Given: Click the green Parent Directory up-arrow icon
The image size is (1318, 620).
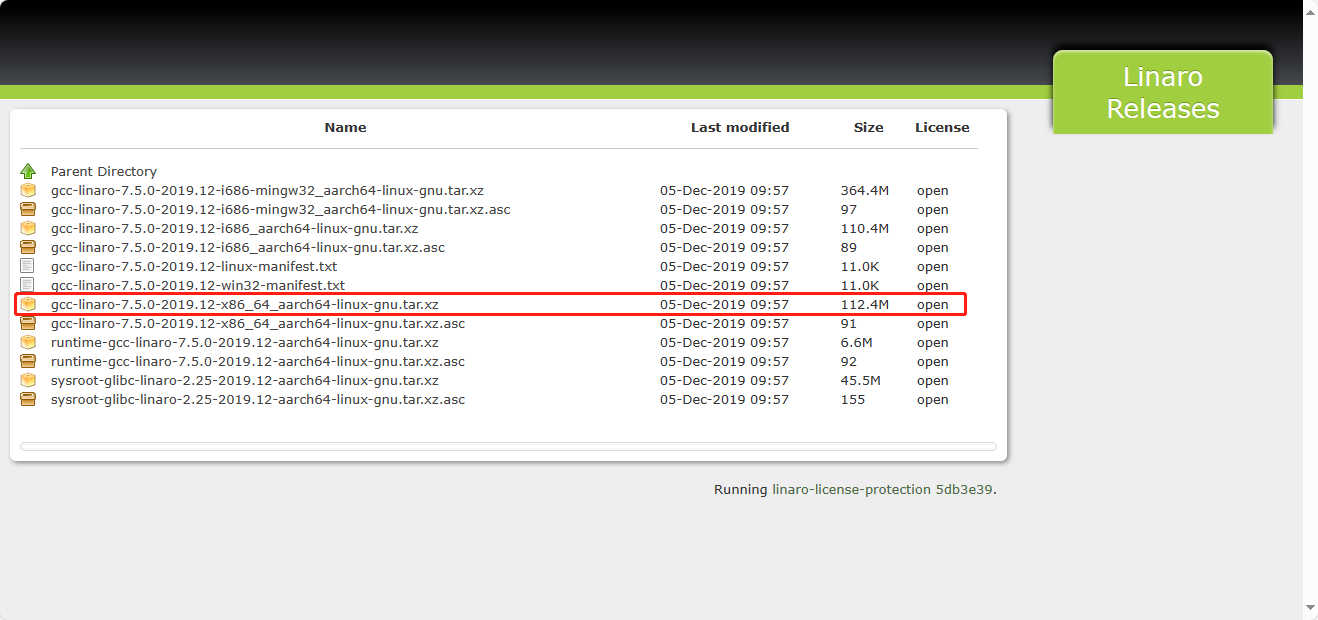Looking at the screenshot, I should pos(28,171).
